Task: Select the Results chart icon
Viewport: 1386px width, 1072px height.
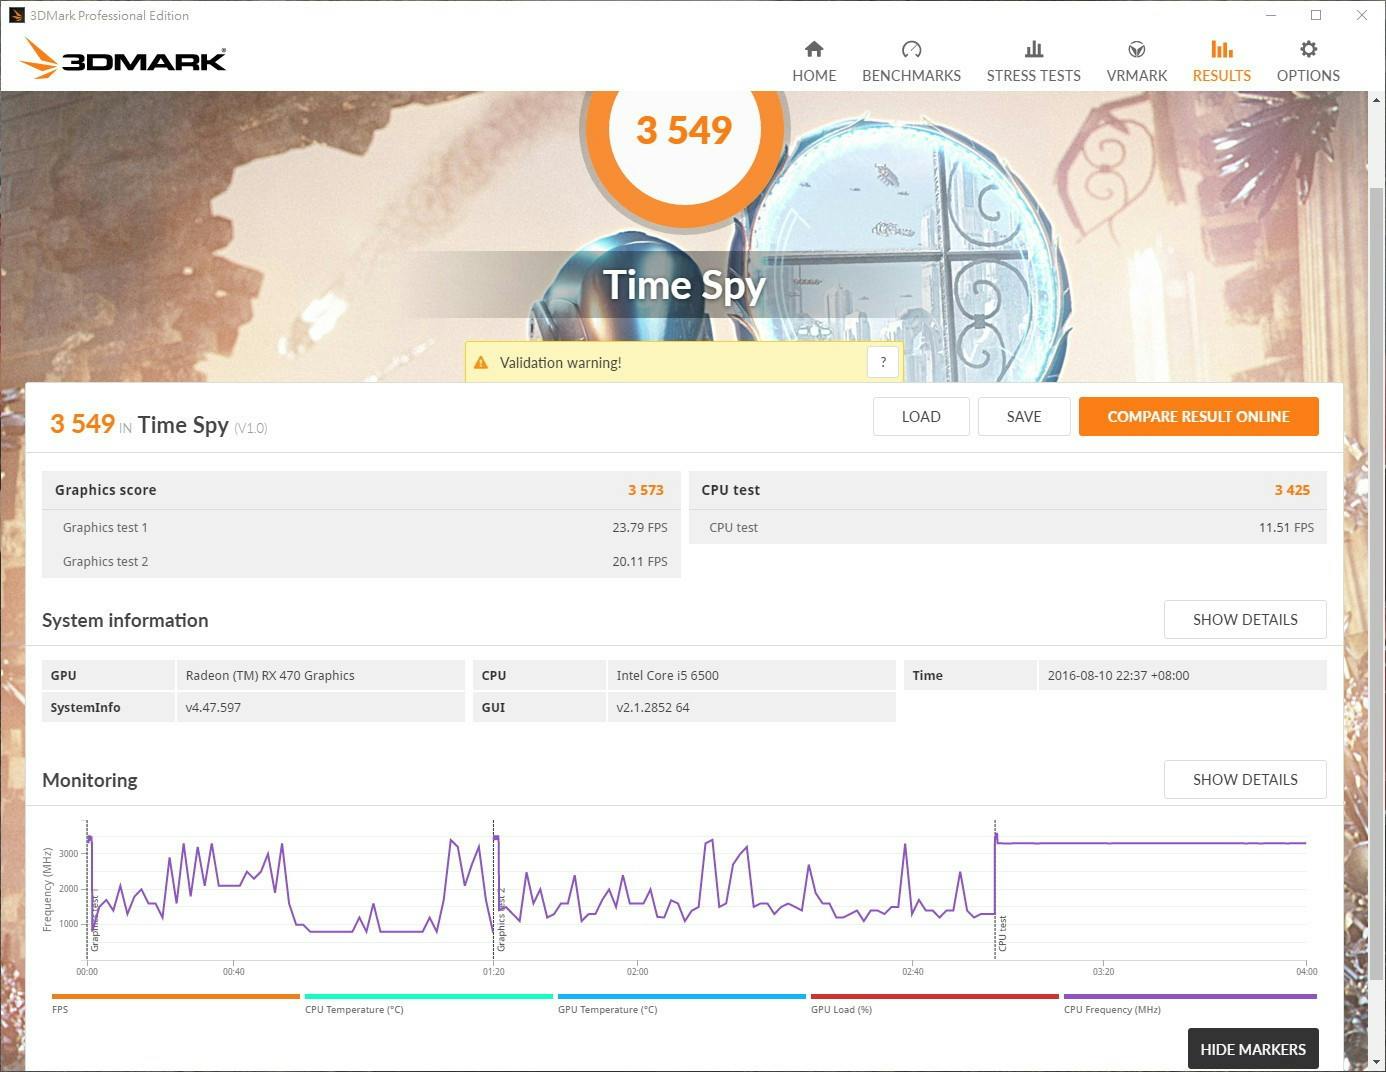Action: pos(1221,49)
